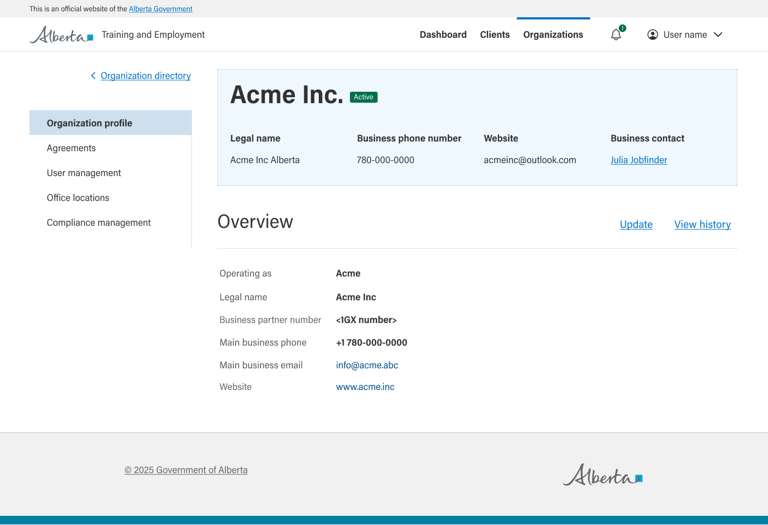Click the 2025 Government of Alberta link
This screenshot has height=525, width=768.
click(186, 470)
